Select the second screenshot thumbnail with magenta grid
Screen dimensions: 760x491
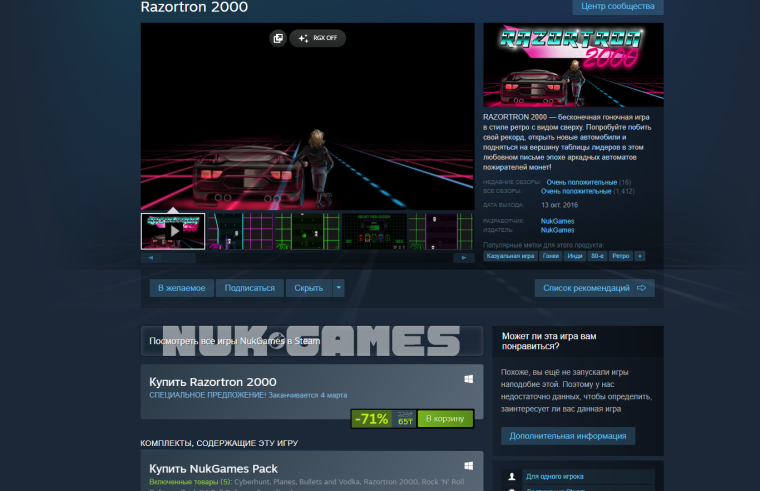coord(240,231)
